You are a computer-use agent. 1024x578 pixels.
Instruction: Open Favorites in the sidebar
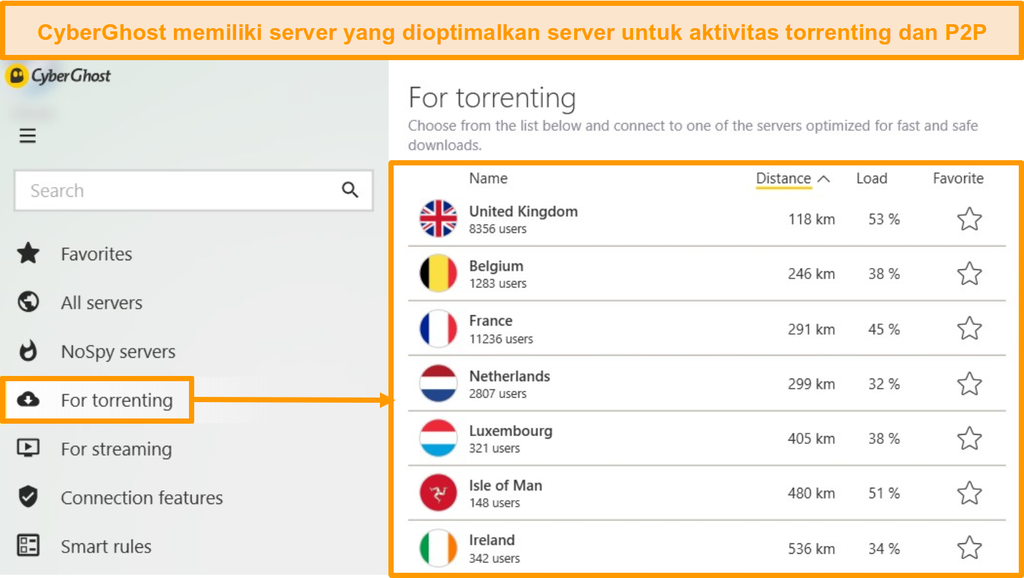(x=96, y=254)
